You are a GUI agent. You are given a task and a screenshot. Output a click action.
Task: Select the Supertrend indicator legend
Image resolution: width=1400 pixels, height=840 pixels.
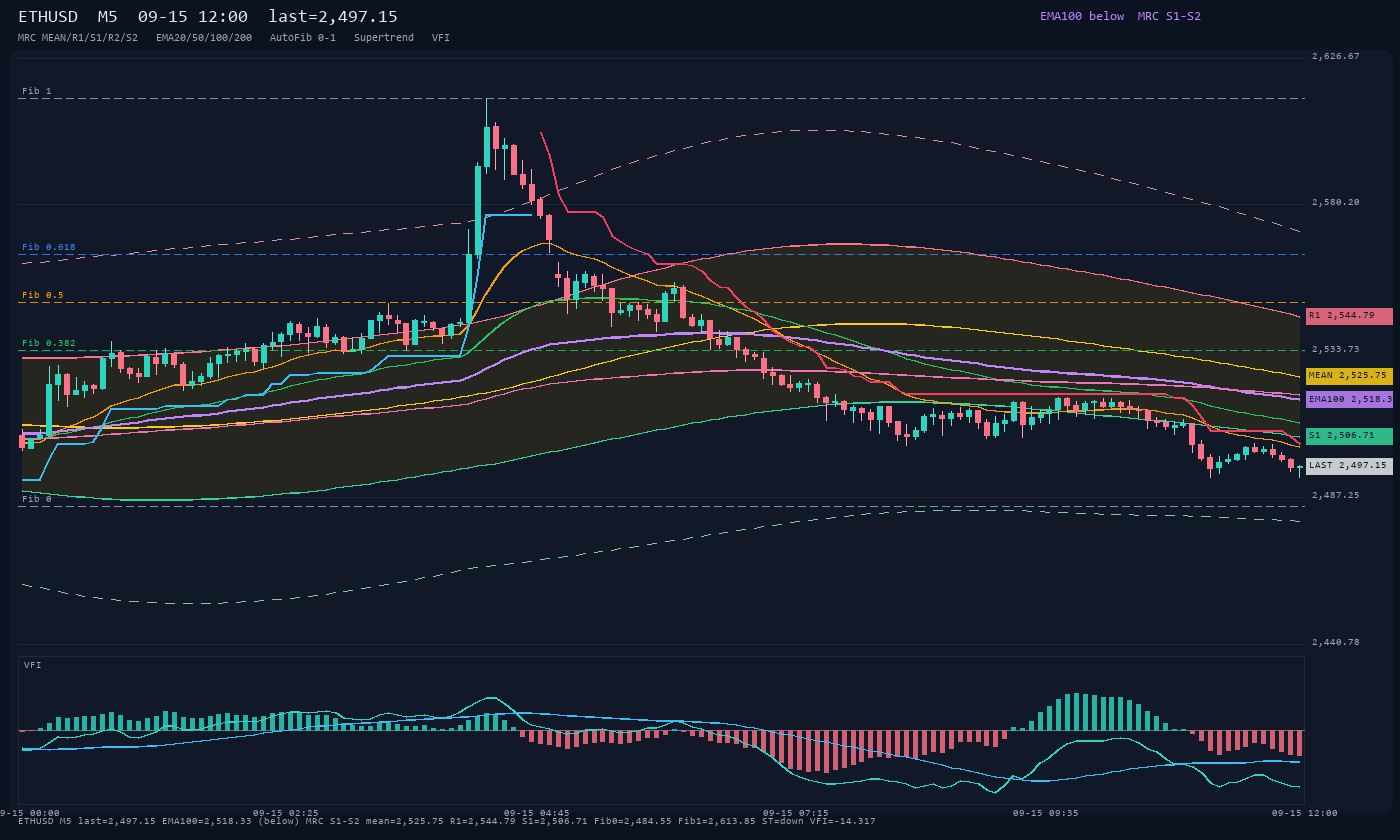click(x=384, y=37)
